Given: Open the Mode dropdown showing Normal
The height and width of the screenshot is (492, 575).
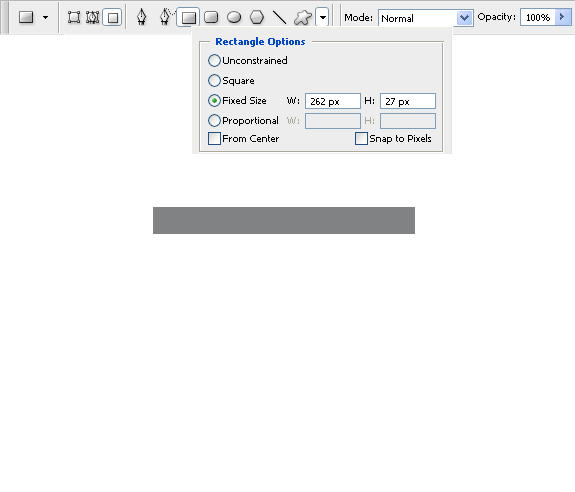Looking at the screenshot, I should tap(425, 18).
